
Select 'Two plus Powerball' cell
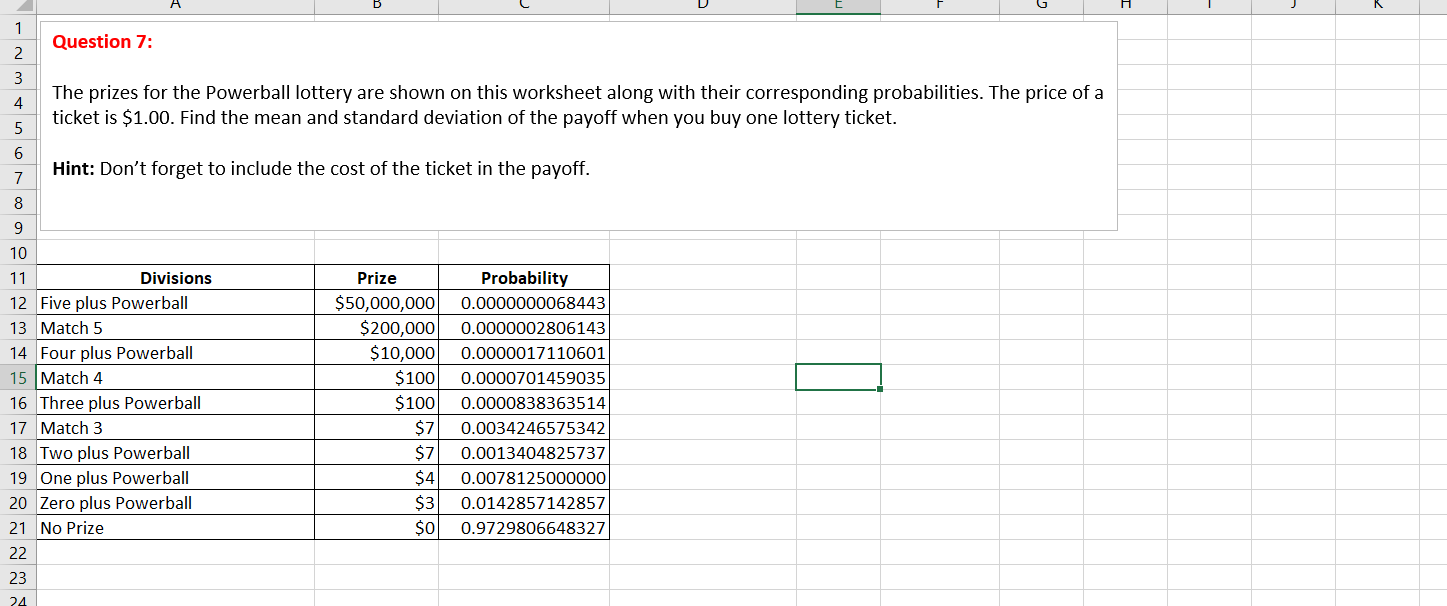(x=176, y=453)
